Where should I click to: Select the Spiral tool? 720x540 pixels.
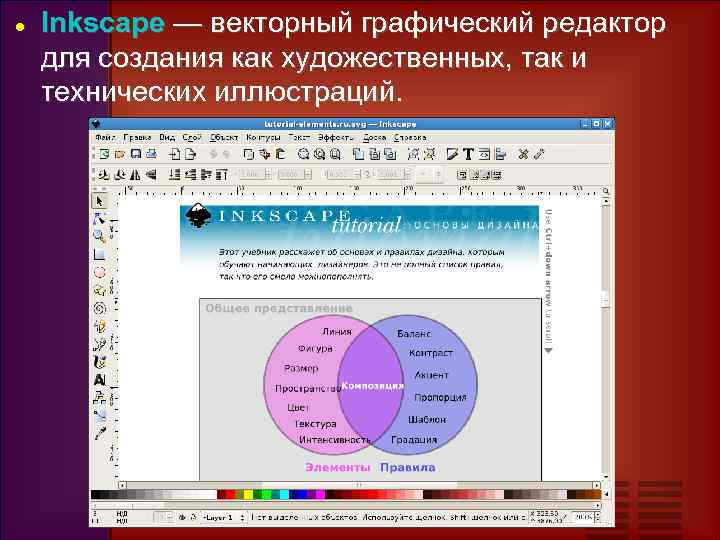coord(99,308)
